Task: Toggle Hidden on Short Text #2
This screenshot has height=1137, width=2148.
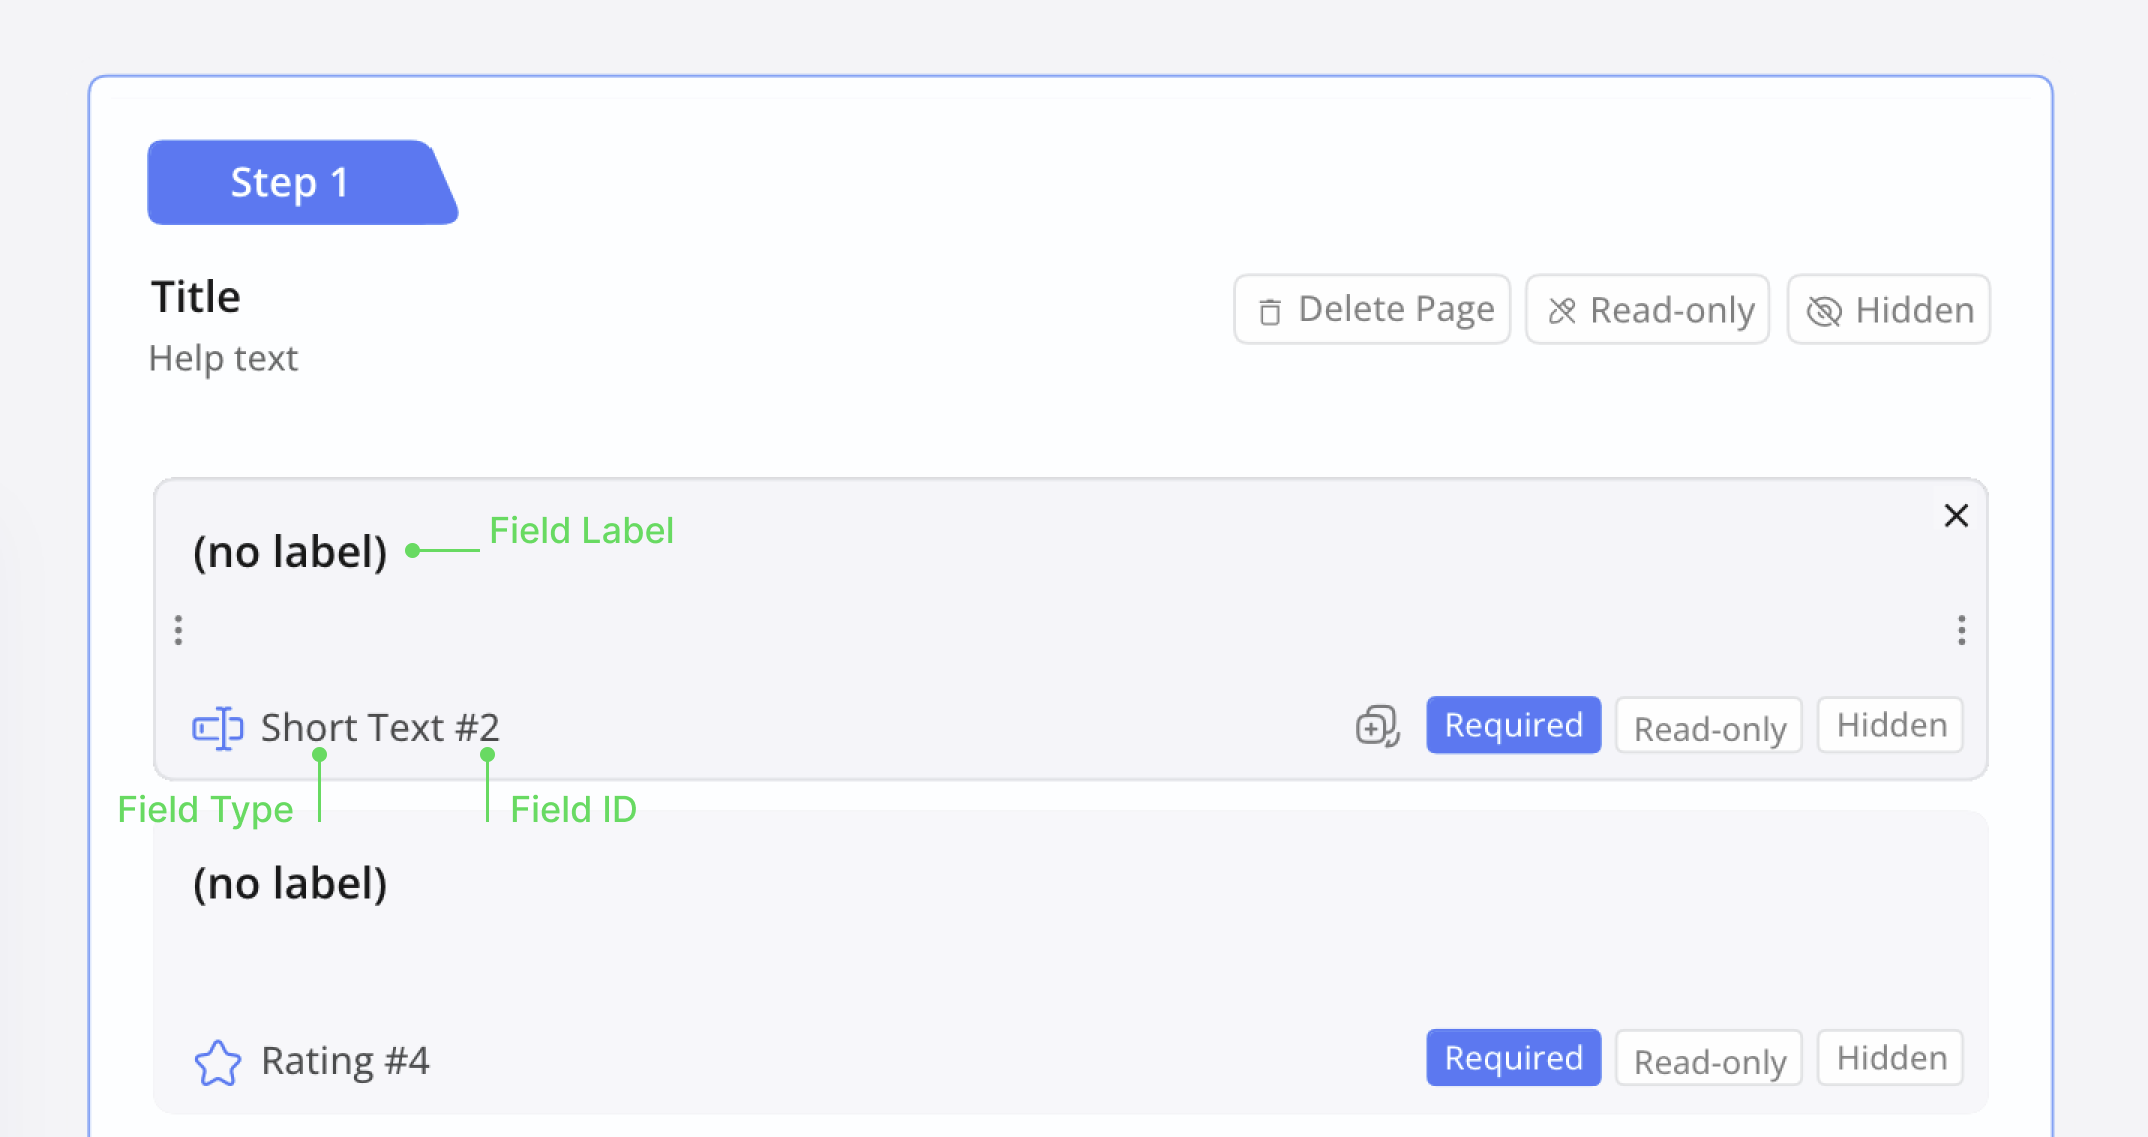Action: (1890, 725)
